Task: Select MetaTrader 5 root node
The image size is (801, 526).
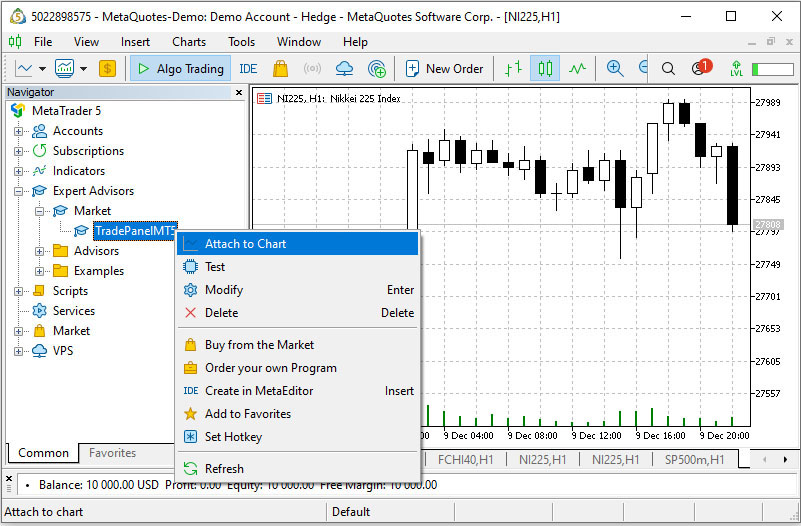Action: (x=66, y=111)
